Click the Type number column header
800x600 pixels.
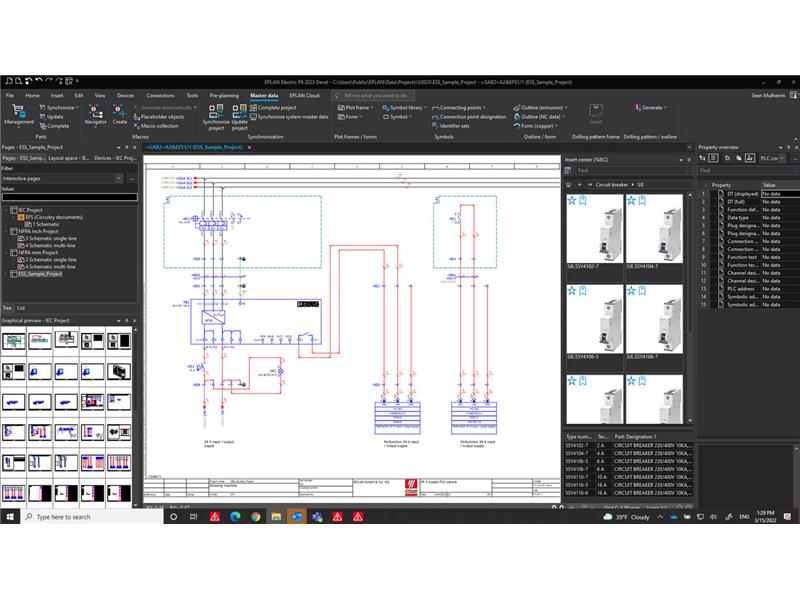(x=580, y=437)
